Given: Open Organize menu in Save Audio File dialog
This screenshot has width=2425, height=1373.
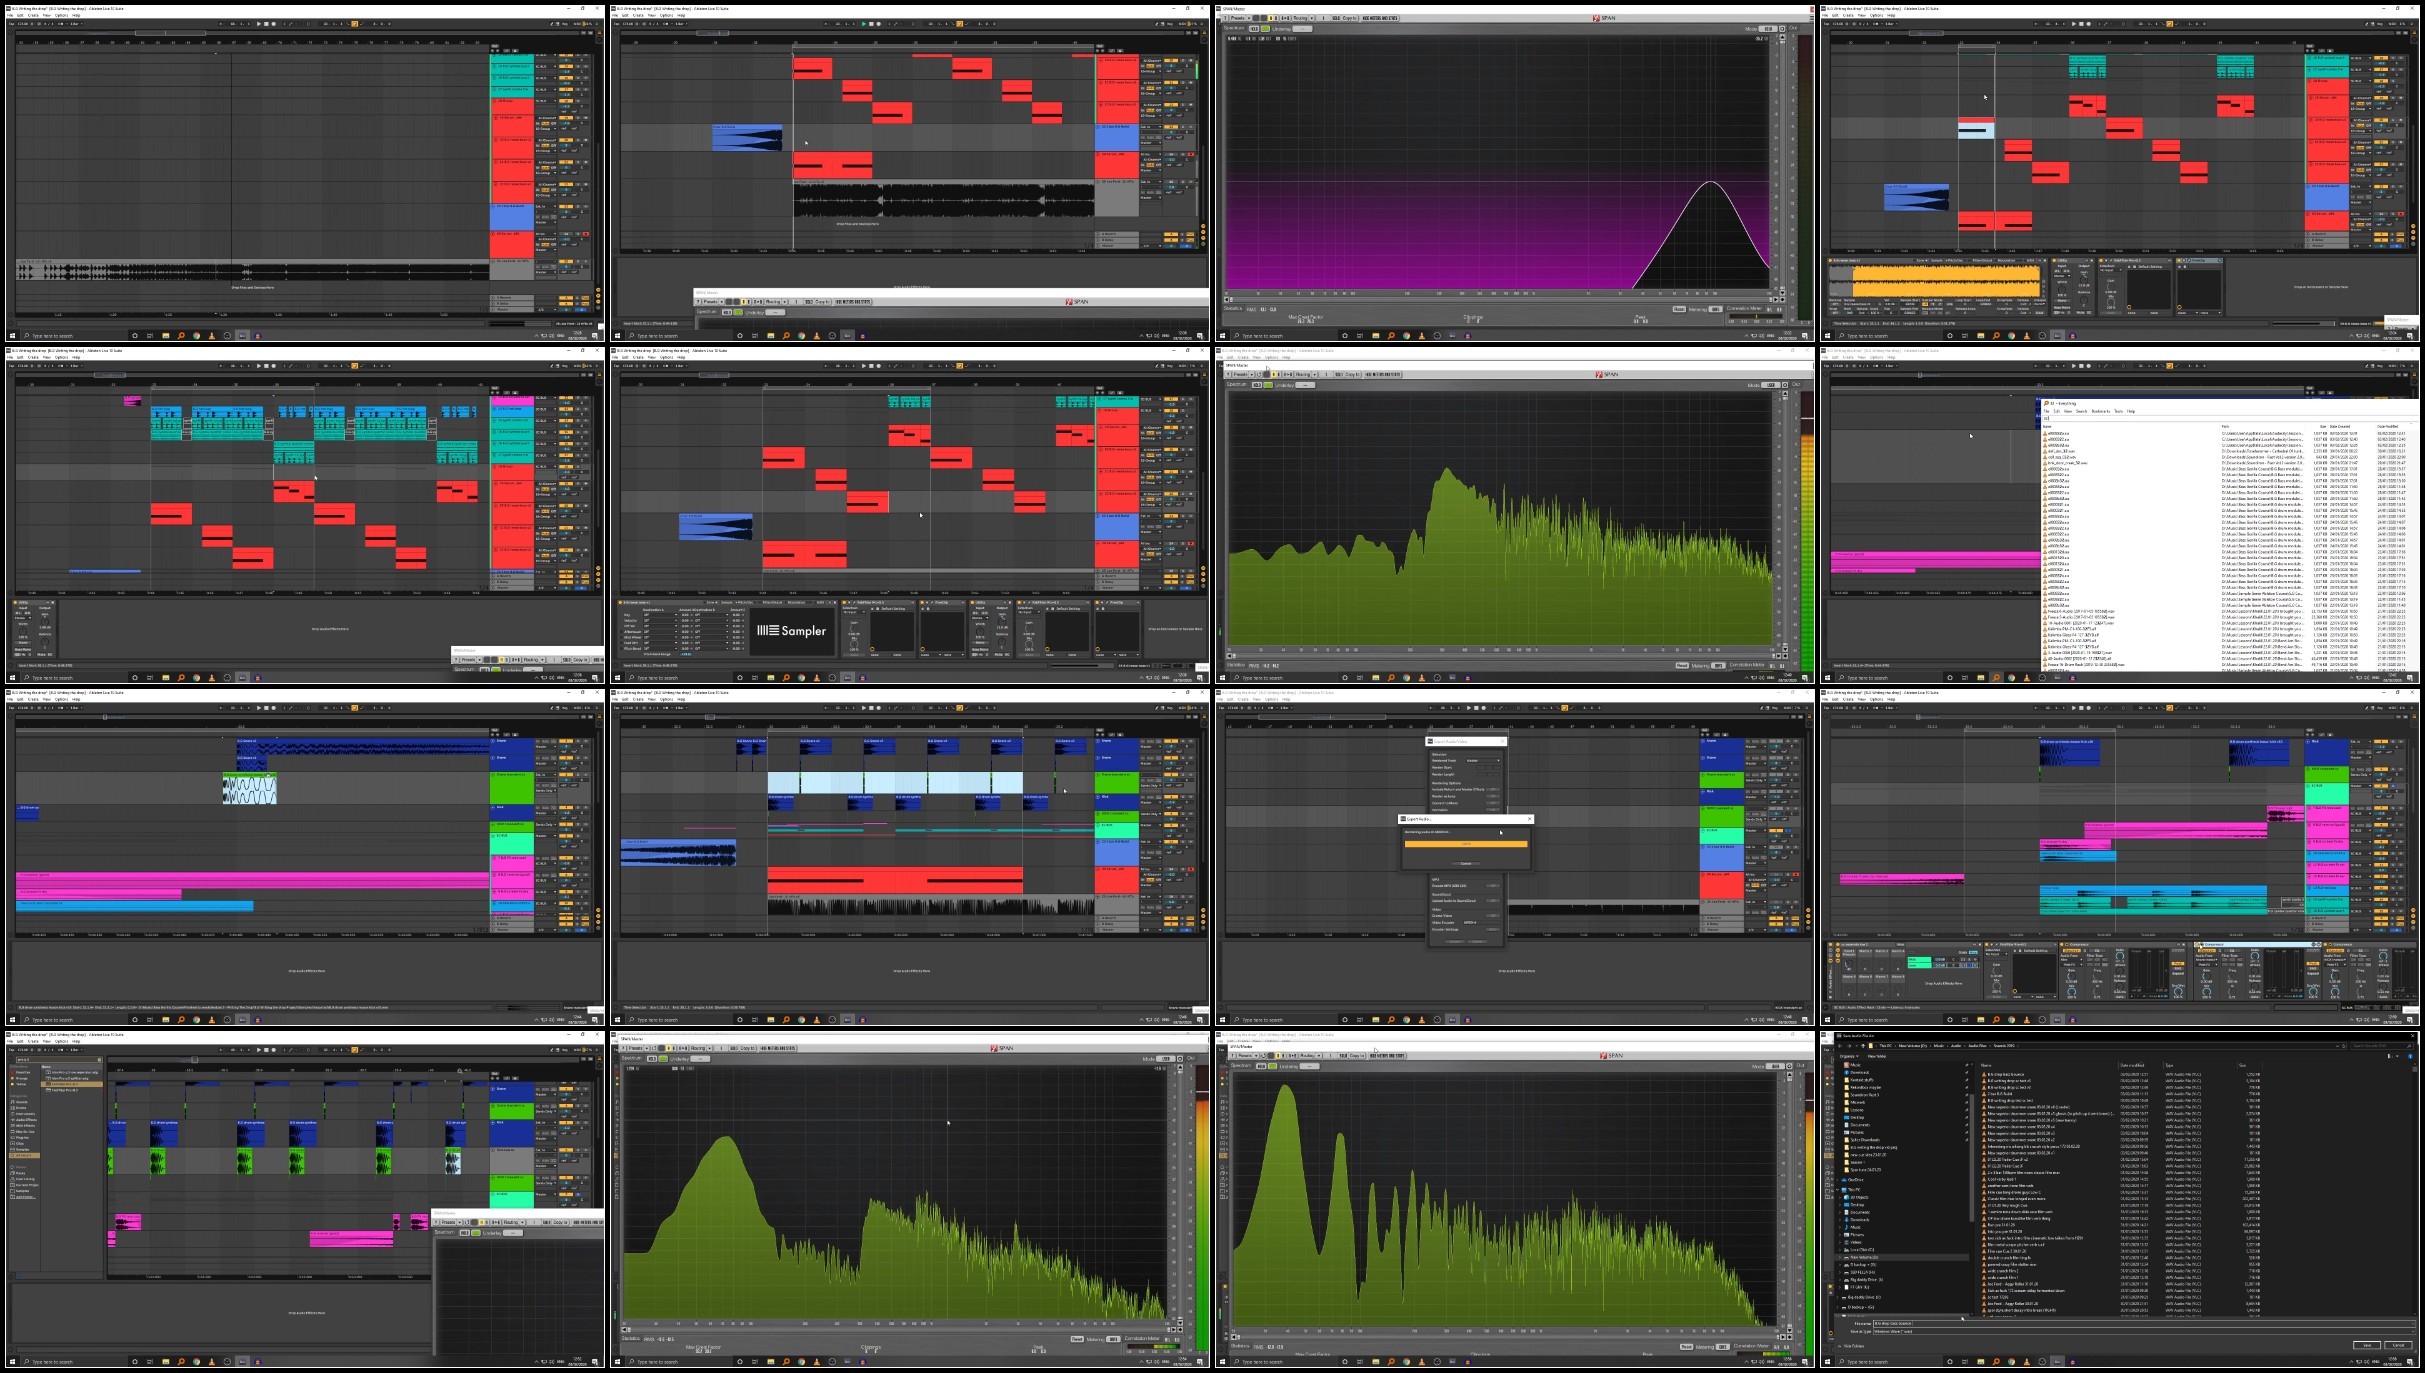Looking at the screenshot, I should pos(1849,1056).
